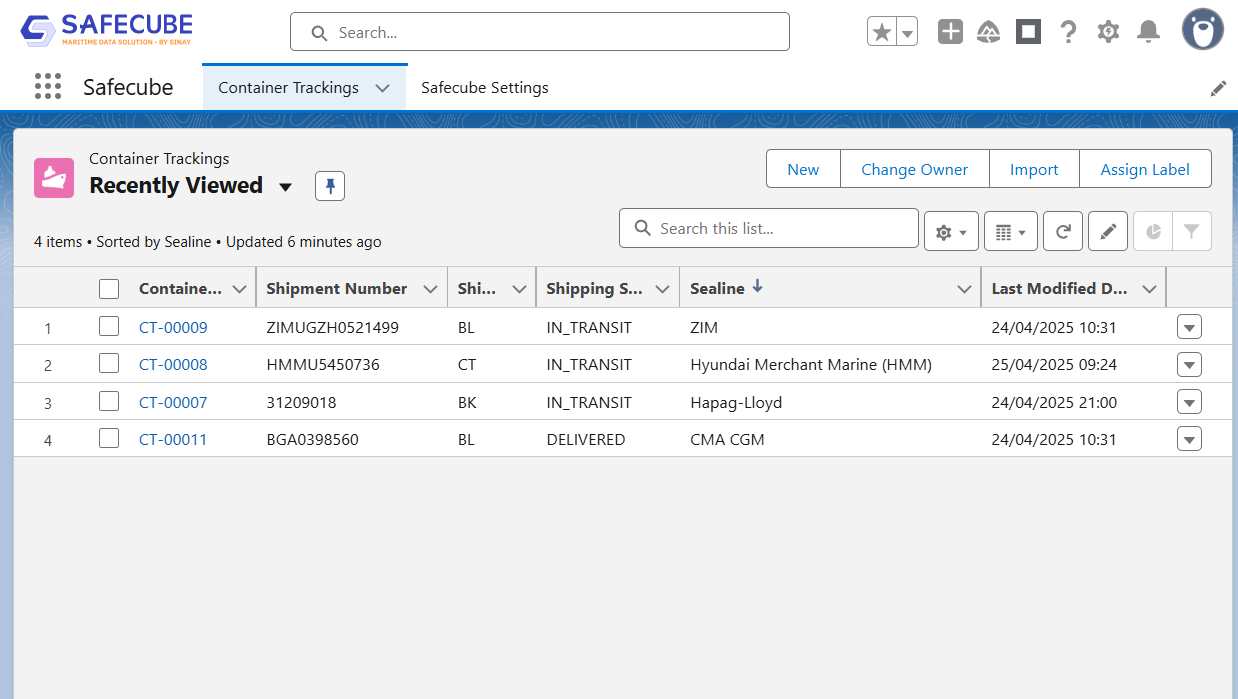Click the ZIMUGZH0521499 shipment number

[332, 327]
